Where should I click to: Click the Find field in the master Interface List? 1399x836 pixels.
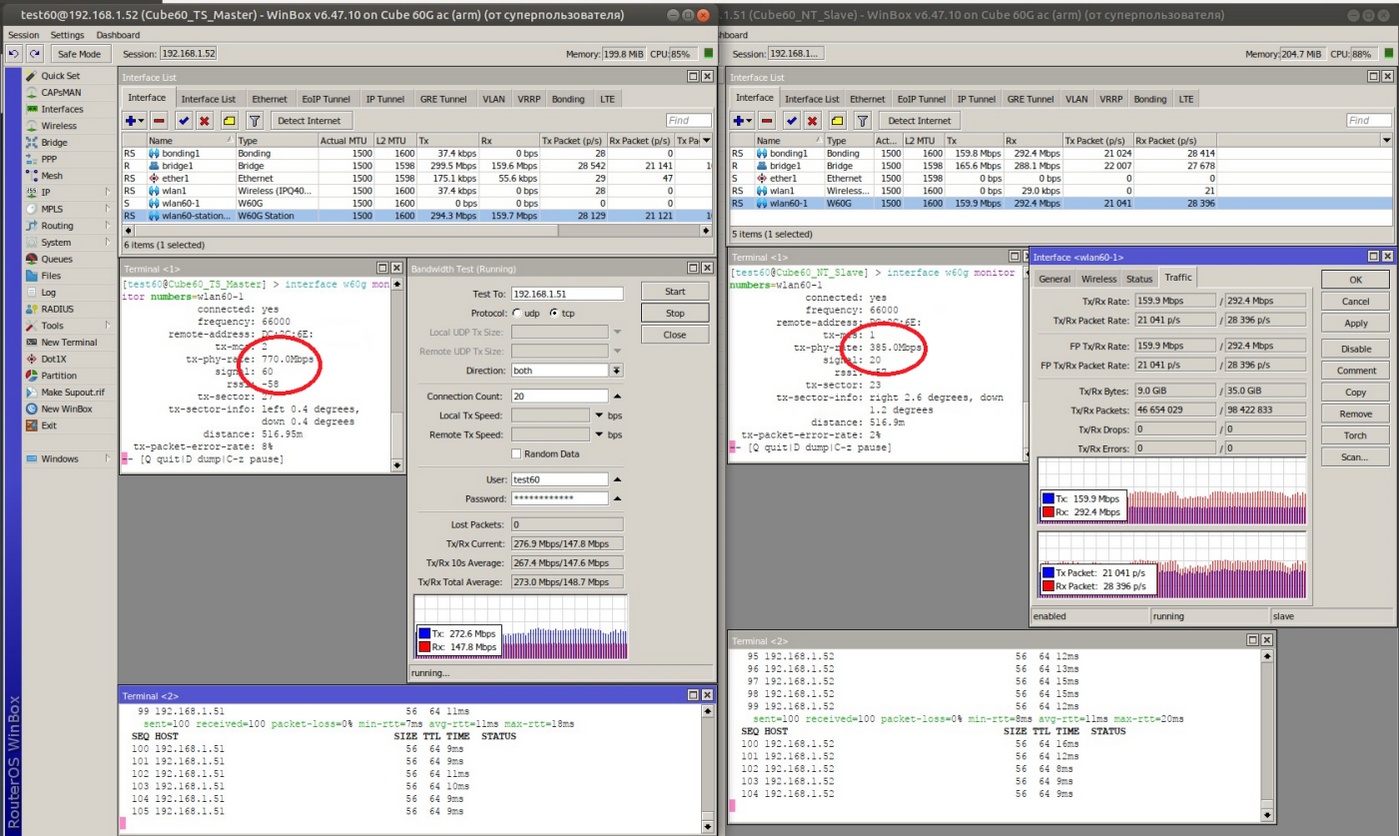(689, 120)
